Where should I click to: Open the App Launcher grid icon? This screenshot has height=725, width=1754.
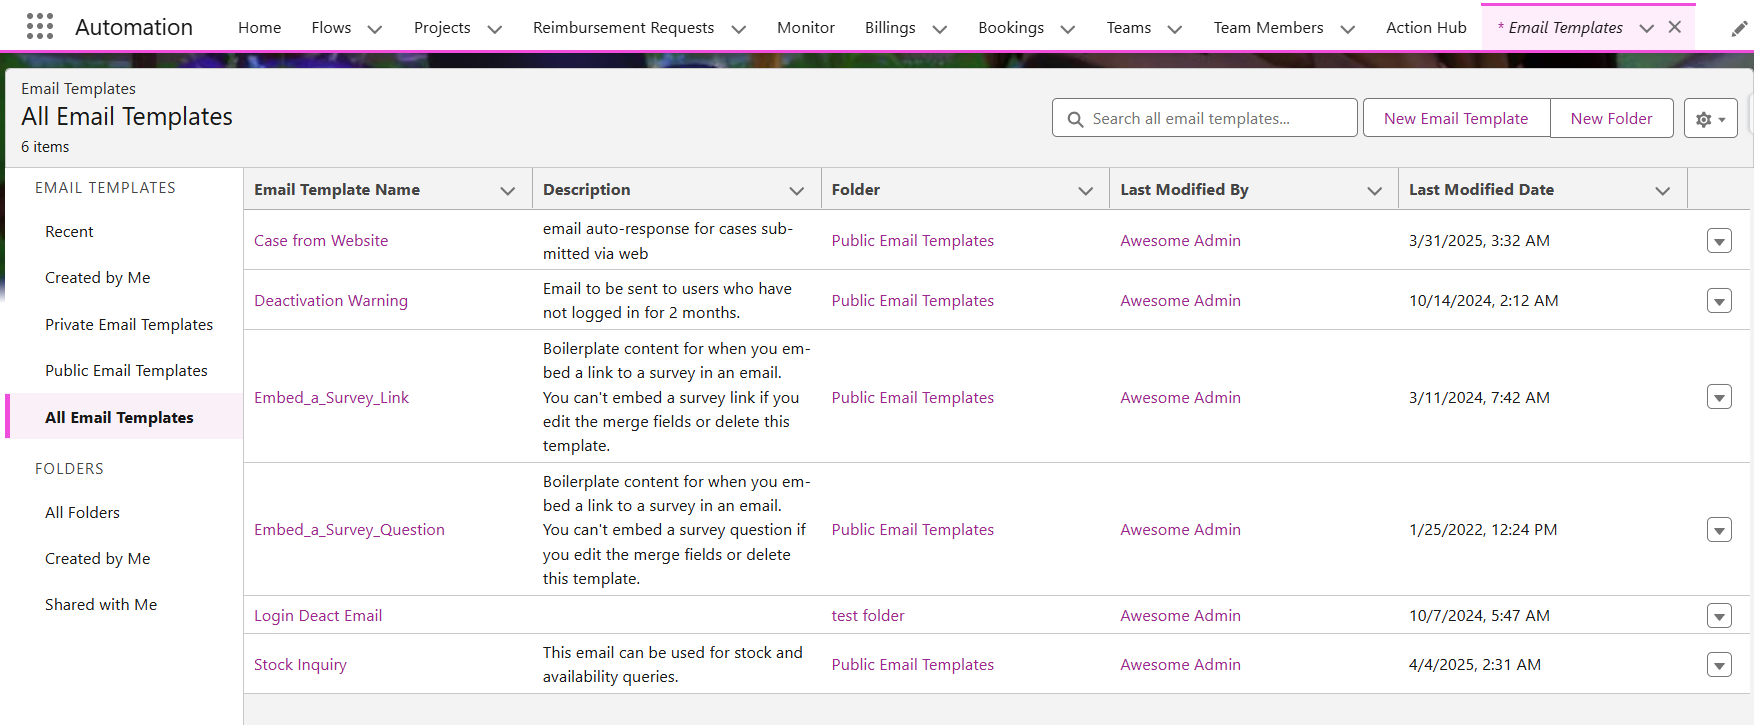[x=40, y=27]
